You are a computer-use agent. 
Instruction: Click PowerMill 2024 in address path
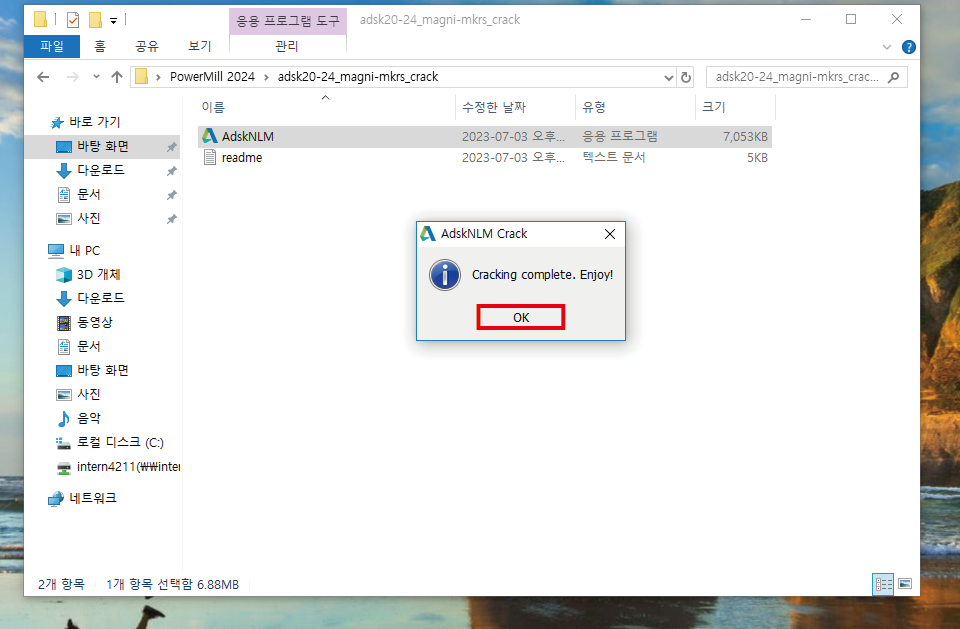click(x=212, y=77)
